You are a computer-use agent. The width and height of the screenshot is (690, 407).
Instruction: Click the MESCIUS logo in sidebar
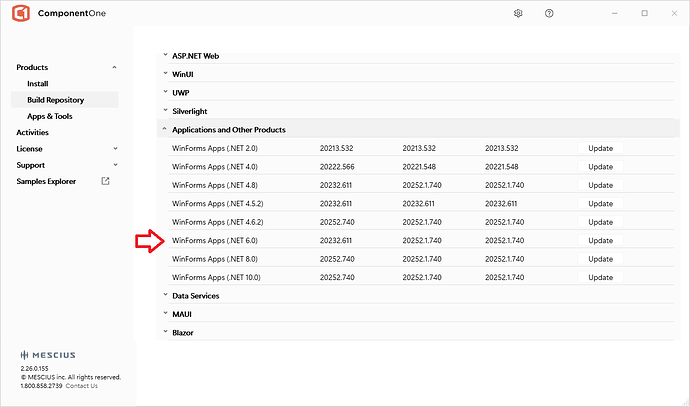click(x=48, y=355)
